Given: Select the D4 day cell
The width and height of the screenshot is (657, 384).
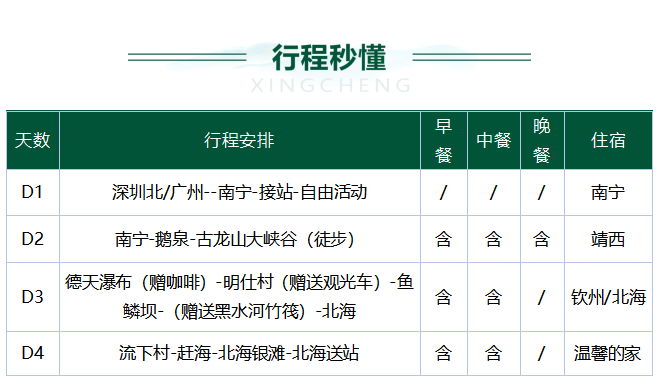Looking at the screenshot, I should pyautogui.click(x=33, y=353).
